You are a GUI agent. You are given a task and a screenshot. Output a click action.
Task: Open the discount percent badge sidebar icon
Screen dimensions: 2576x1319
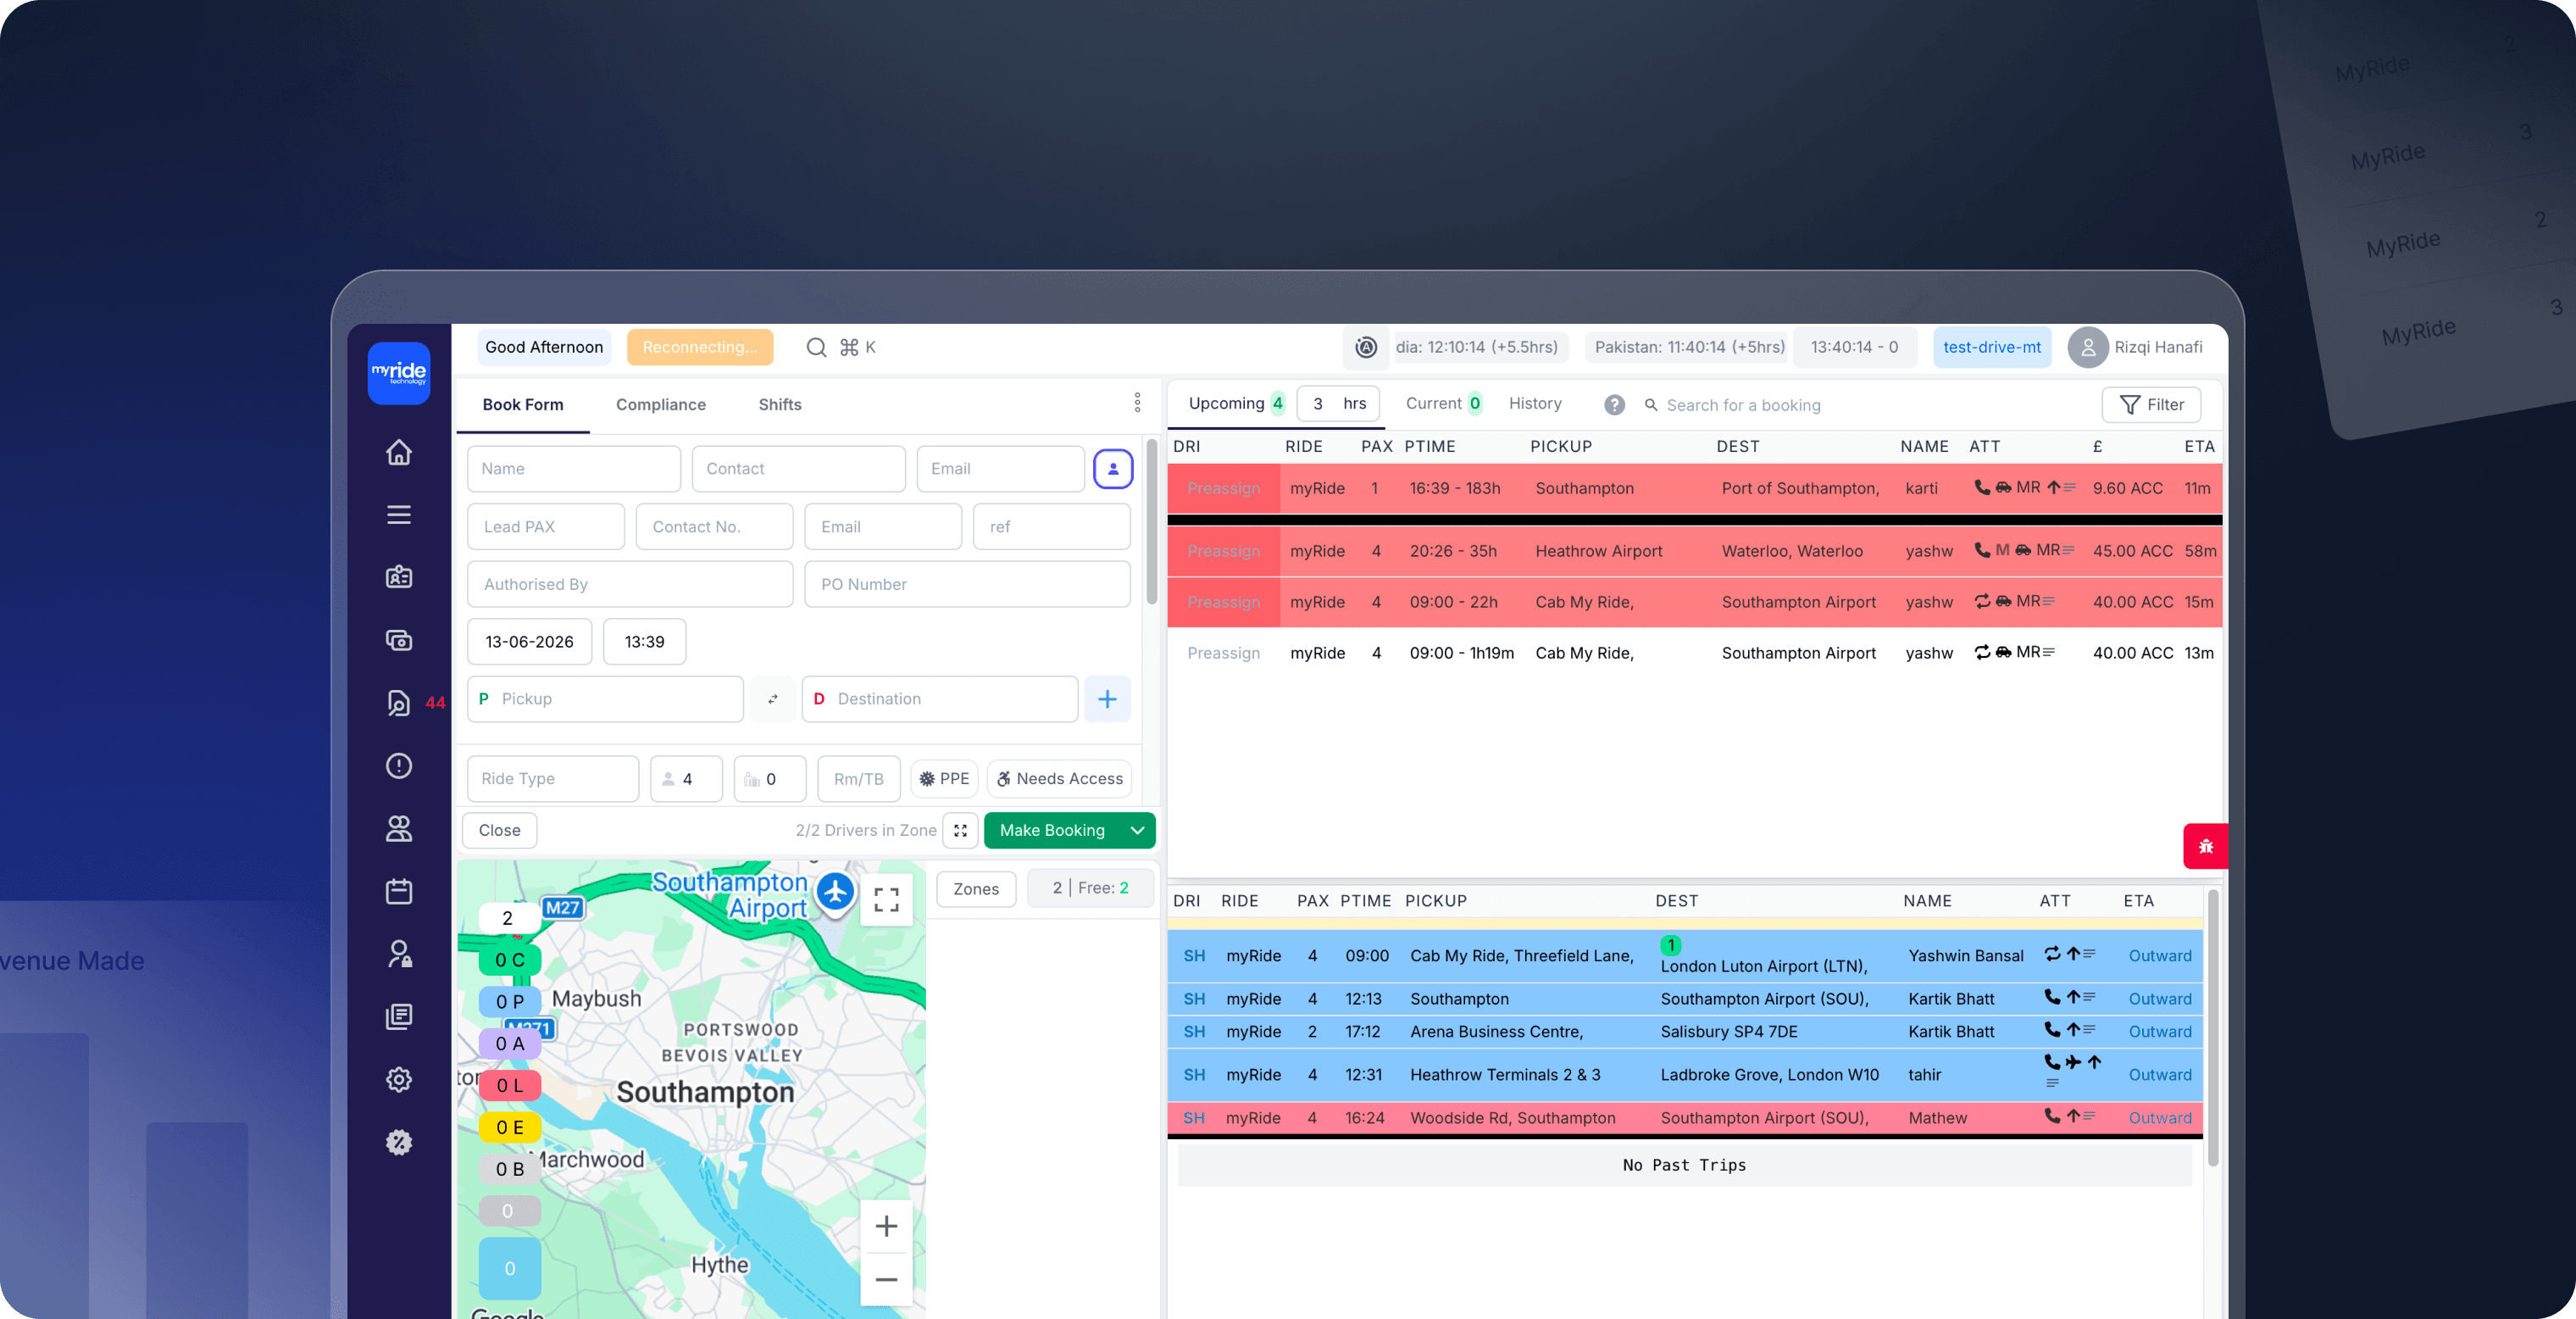point(399,1142)
